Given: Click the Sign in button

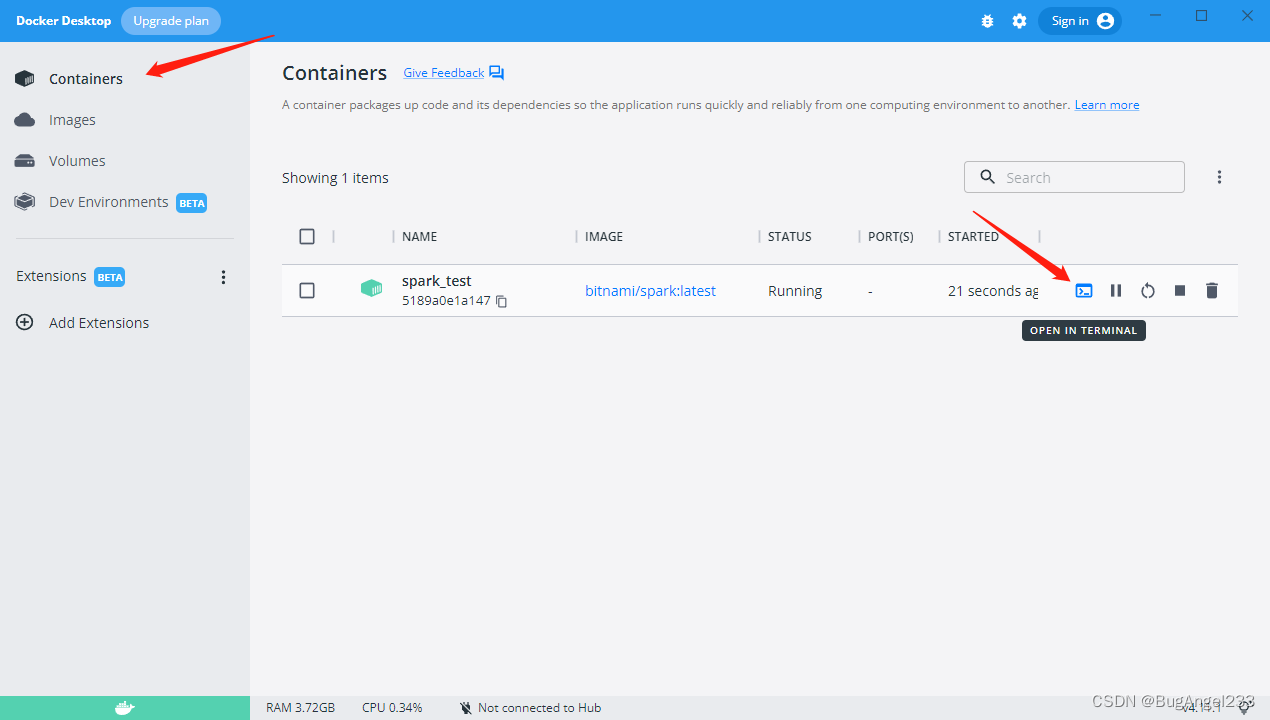Looking at the screenshot, I should pos(1080,20).
